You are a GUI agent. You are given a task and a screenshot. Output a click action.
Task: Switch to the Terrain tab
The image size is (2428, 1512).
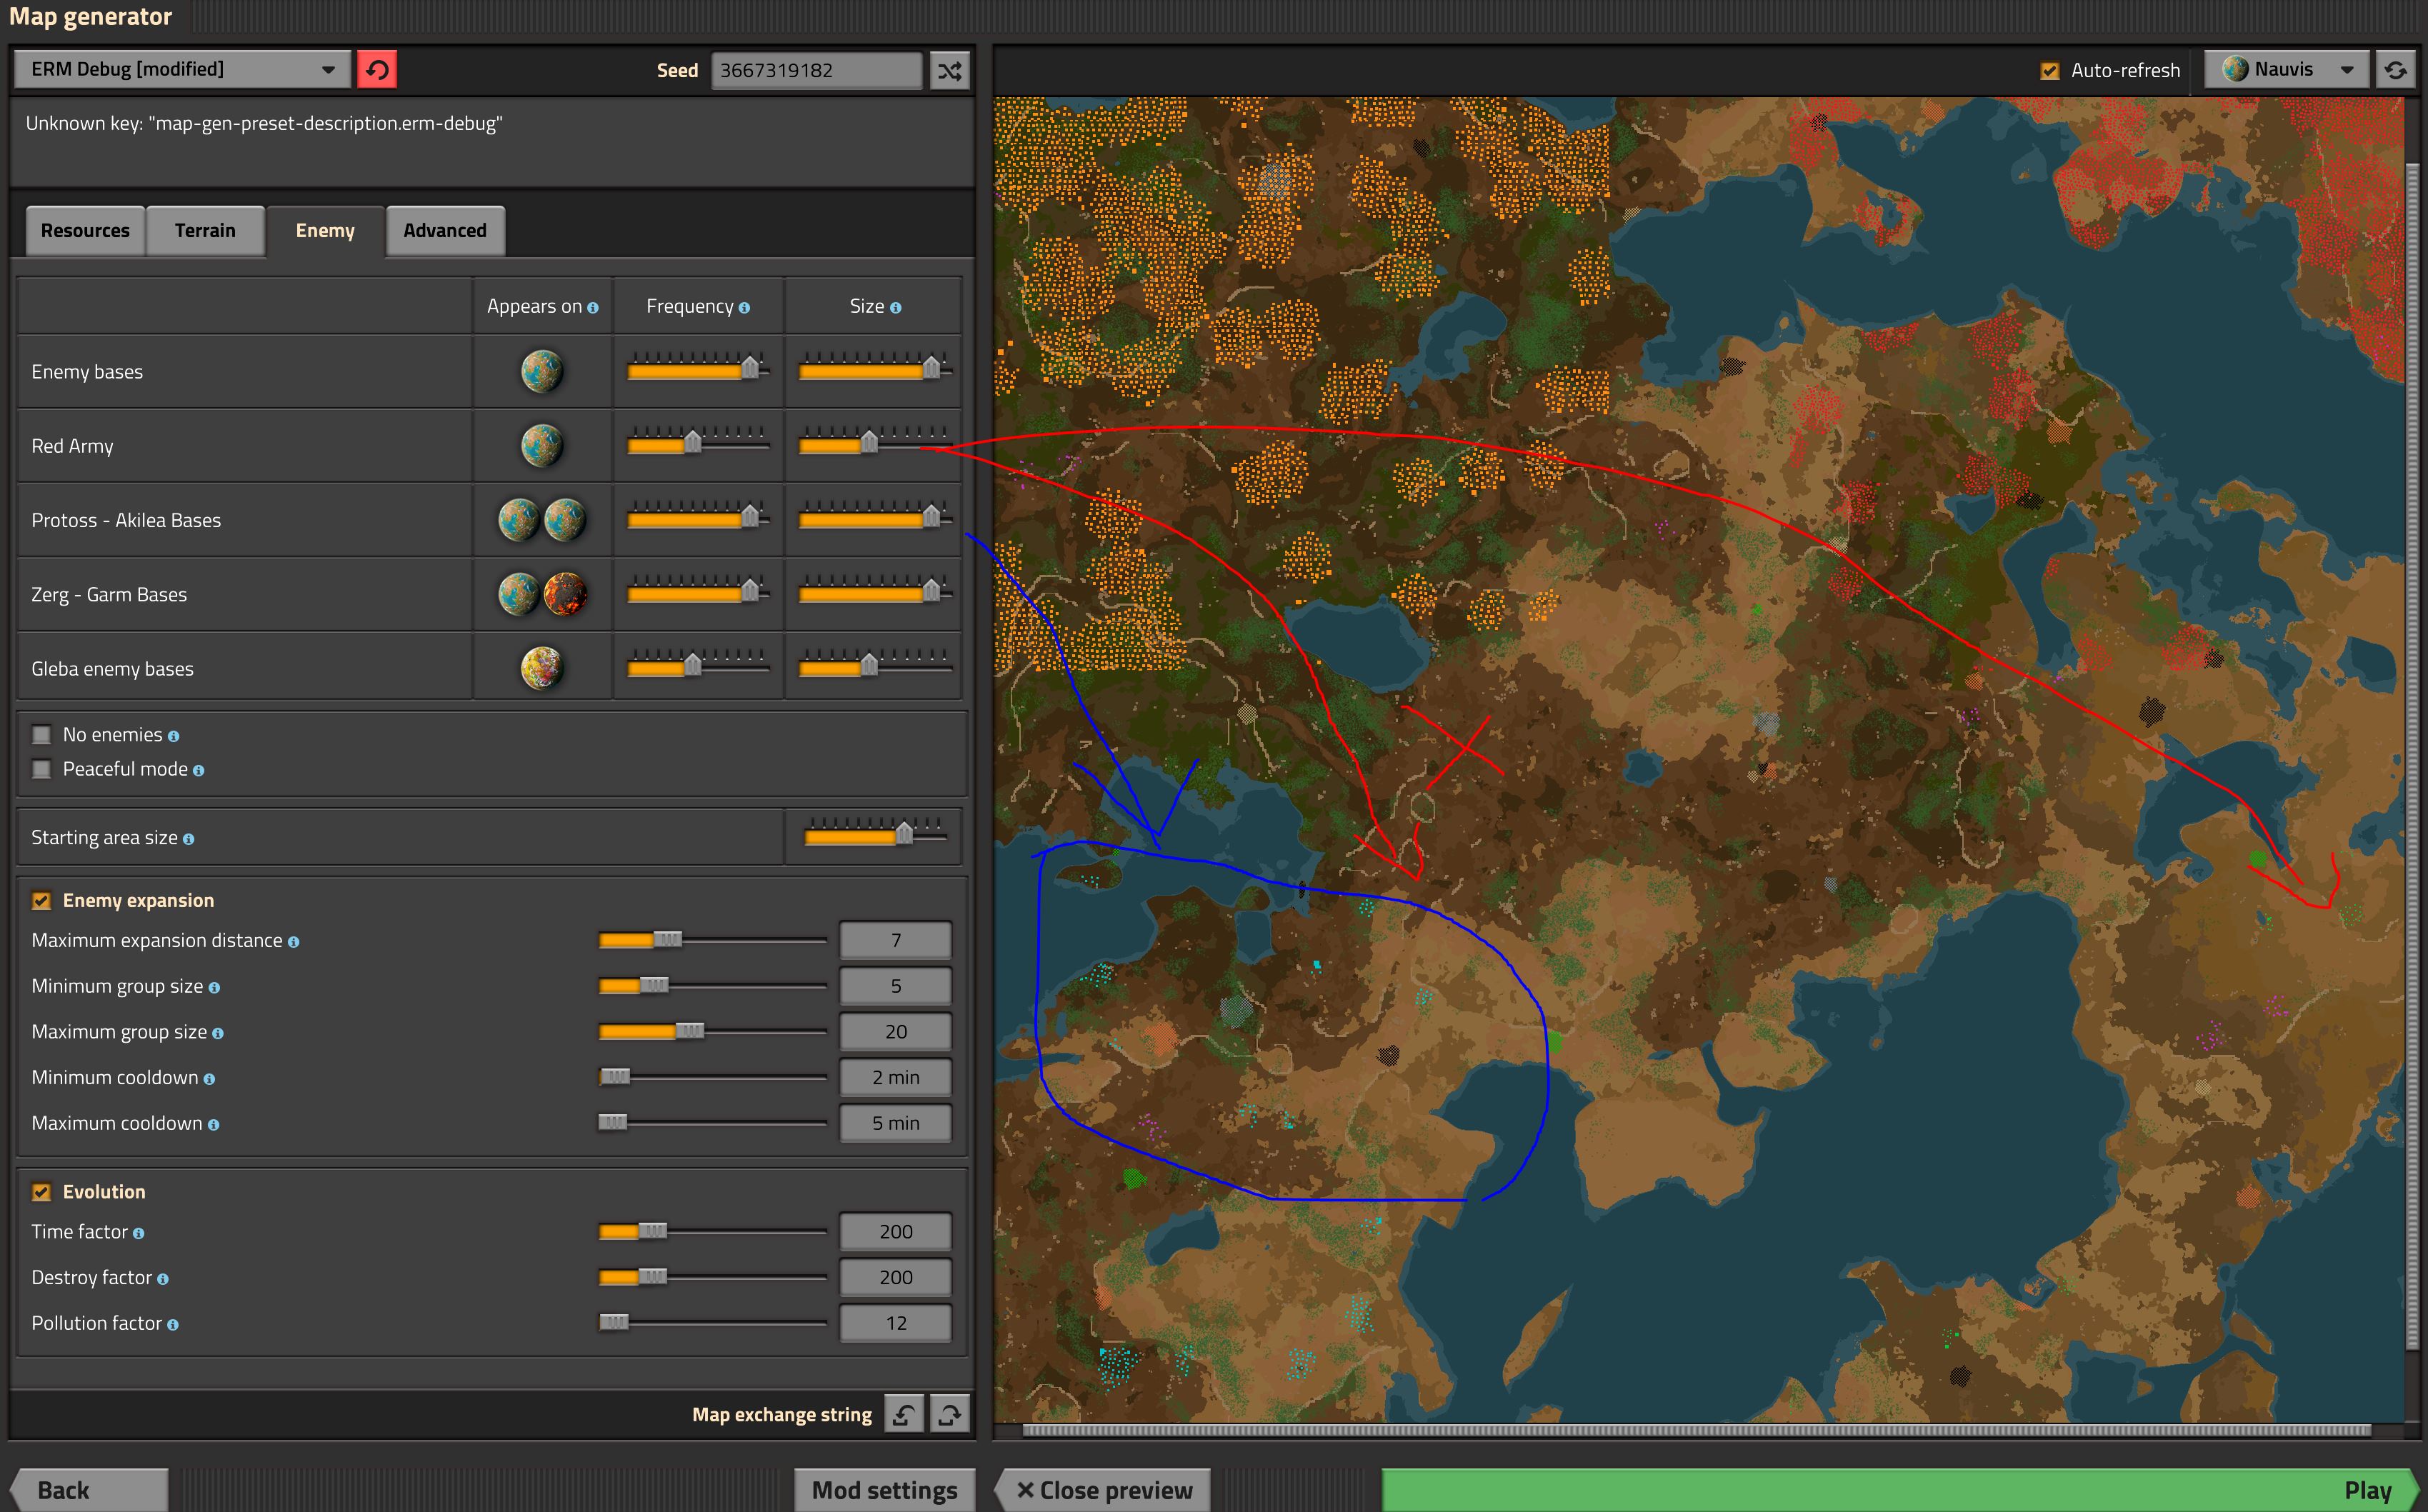tap(205, 230)
